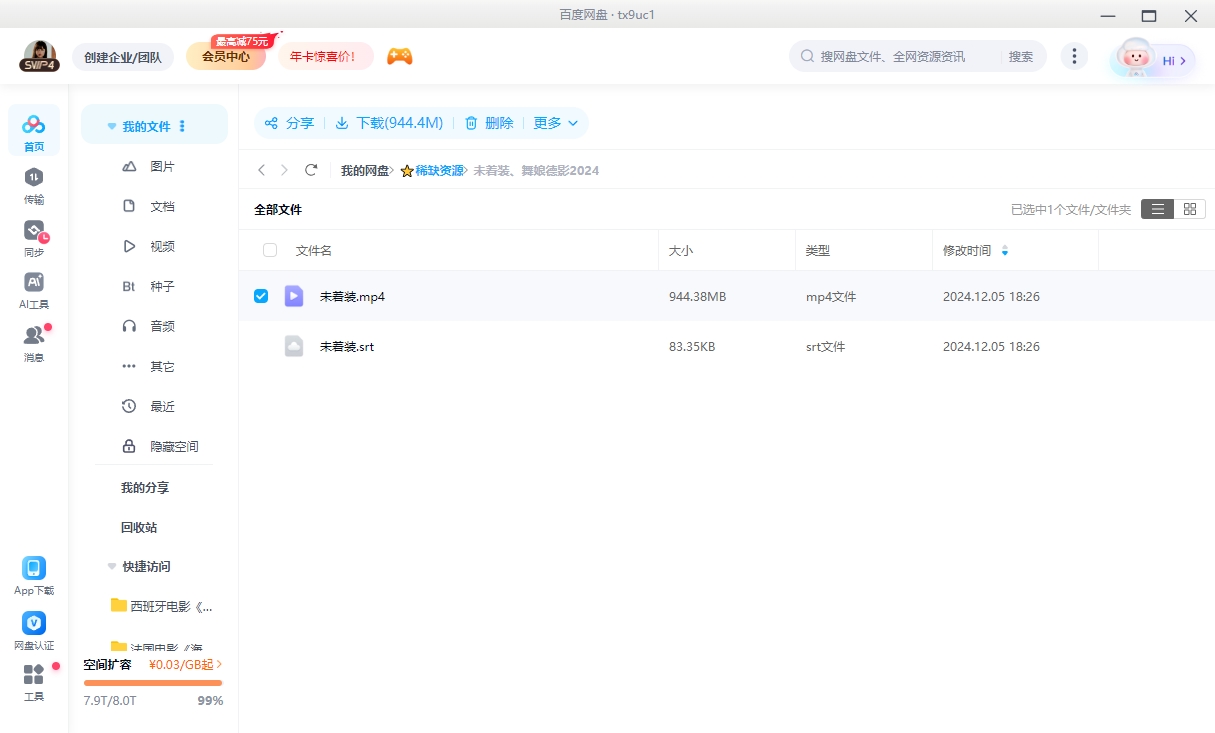
Task: Open the three-dot menu beside the search bar
Action: click(x=1074, y=56)
